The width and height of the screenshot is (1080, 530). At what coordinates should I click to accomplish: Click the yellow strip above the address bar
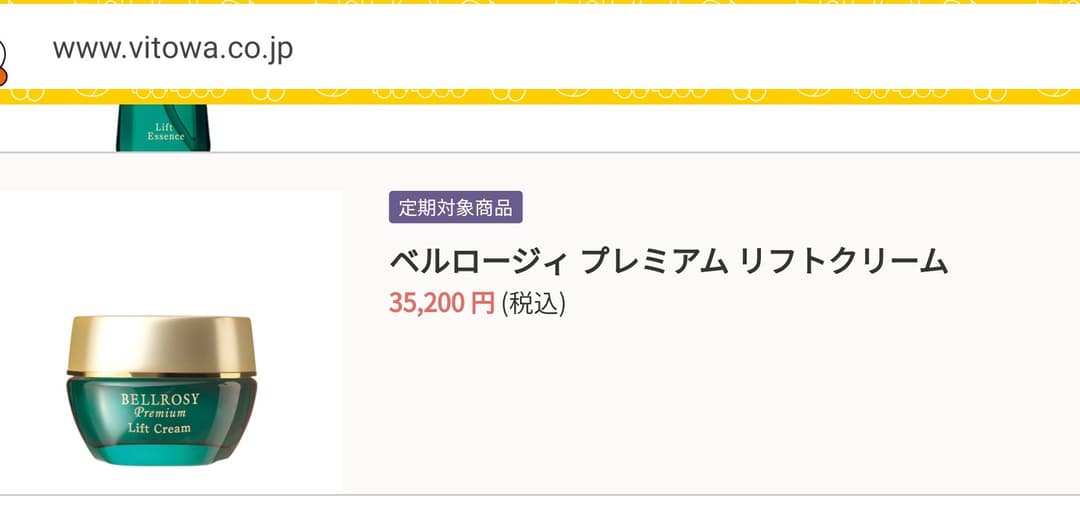click(x=540, y=2)
